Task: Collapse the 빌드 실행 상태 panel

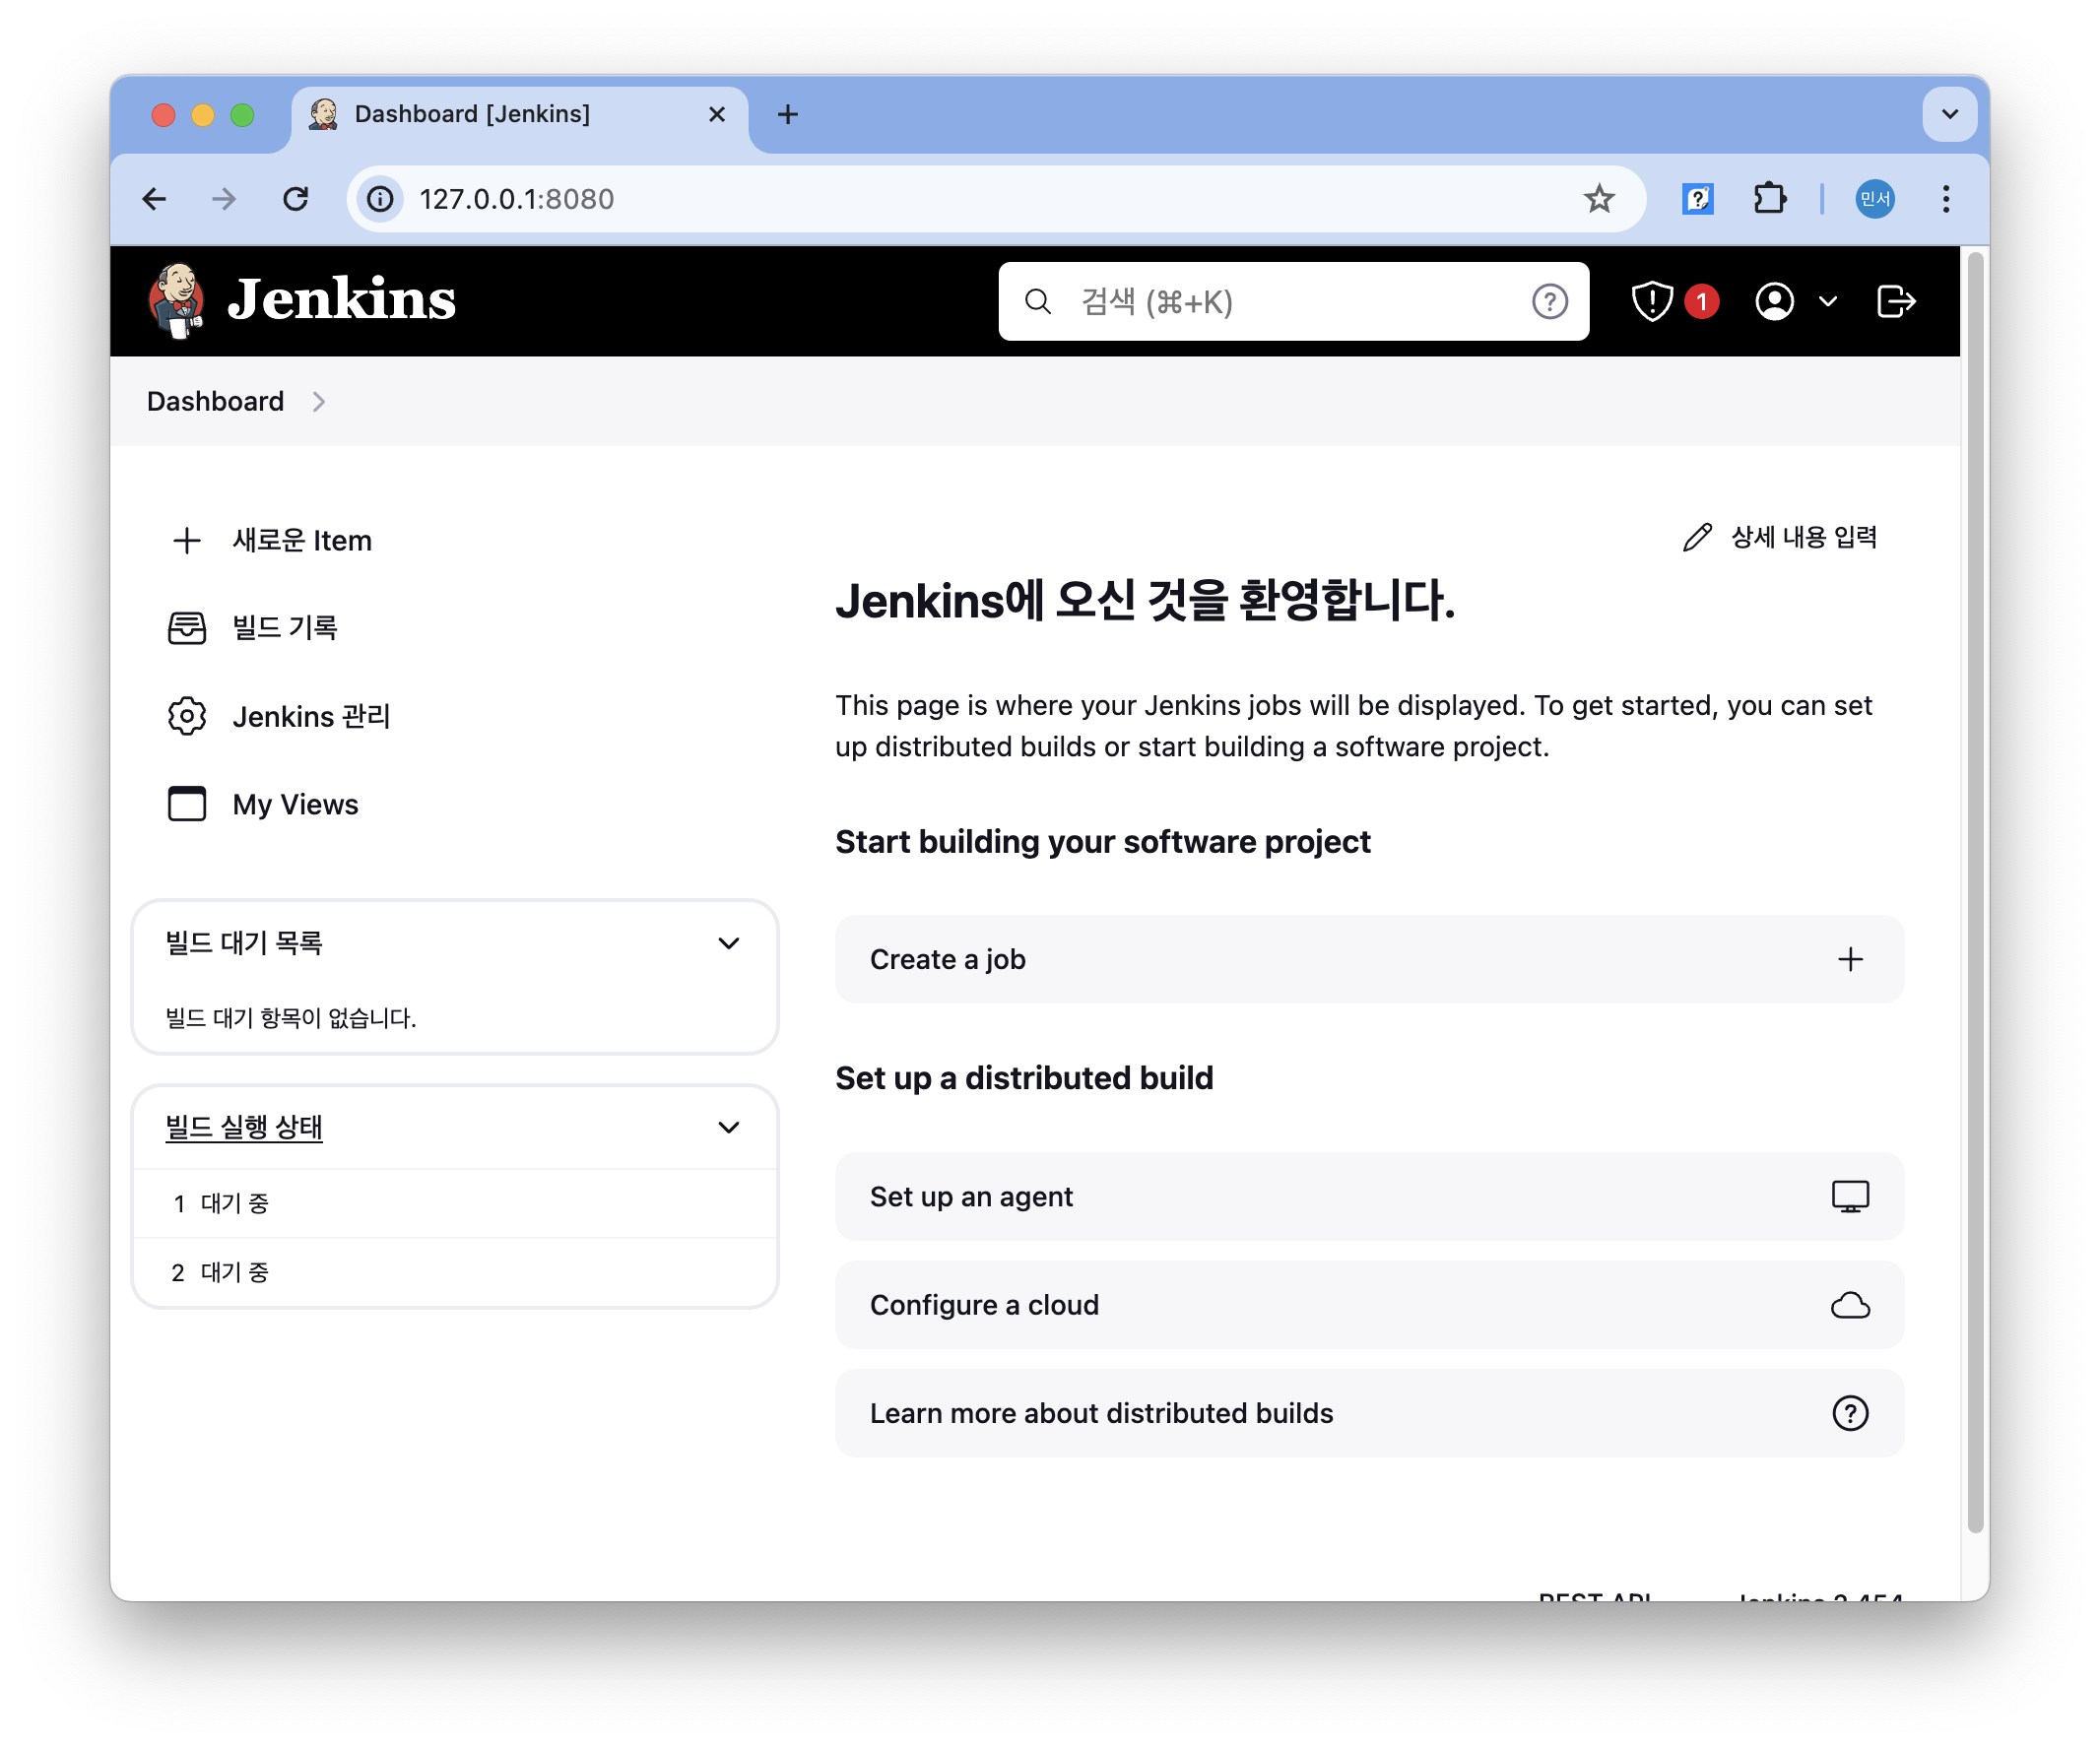Action: click(729, 1127)
